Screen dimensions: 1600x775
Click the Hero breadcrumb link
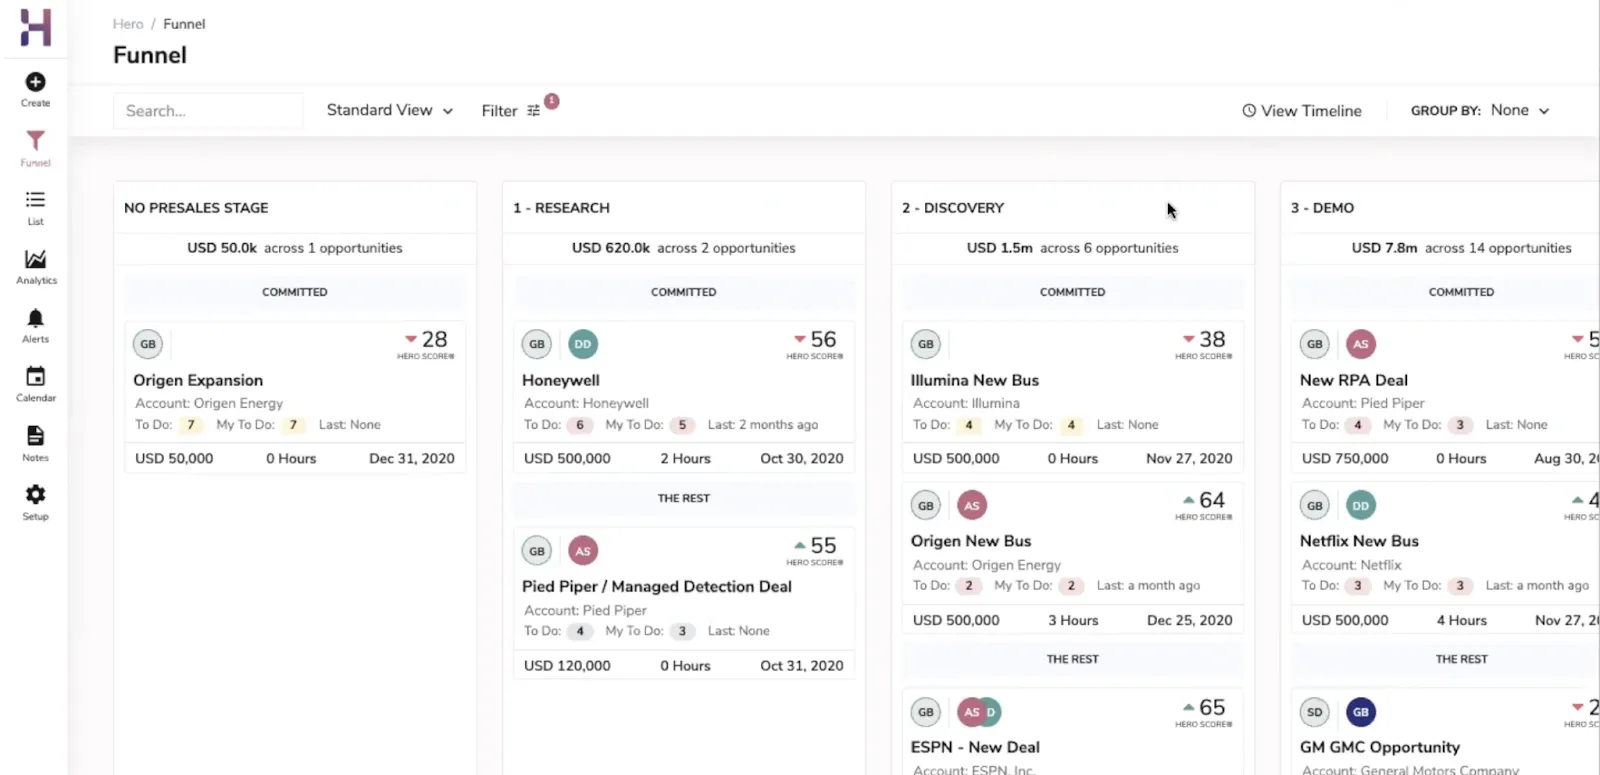[128, 24]
